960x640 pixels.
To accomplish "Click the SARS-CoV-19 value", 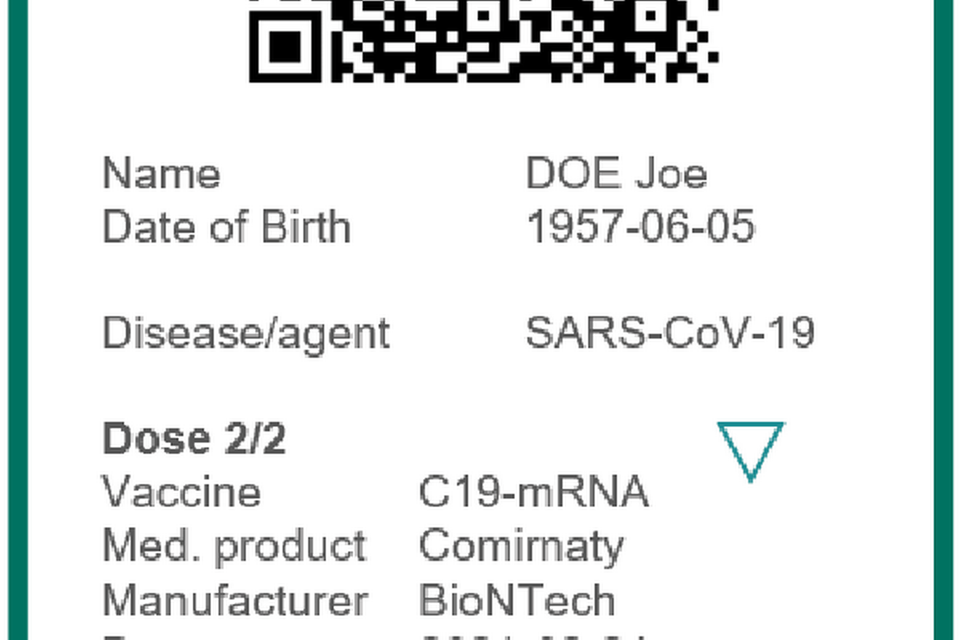I will point(670,333).
